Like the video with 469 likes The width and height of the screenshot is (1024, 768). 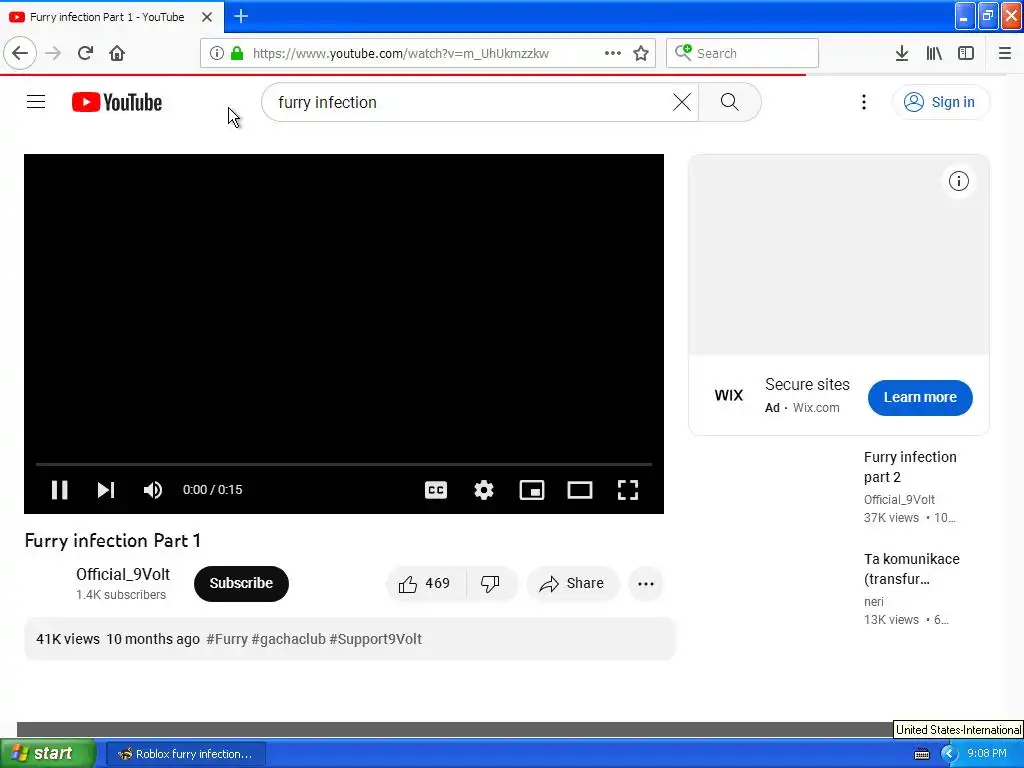point(425,583)
